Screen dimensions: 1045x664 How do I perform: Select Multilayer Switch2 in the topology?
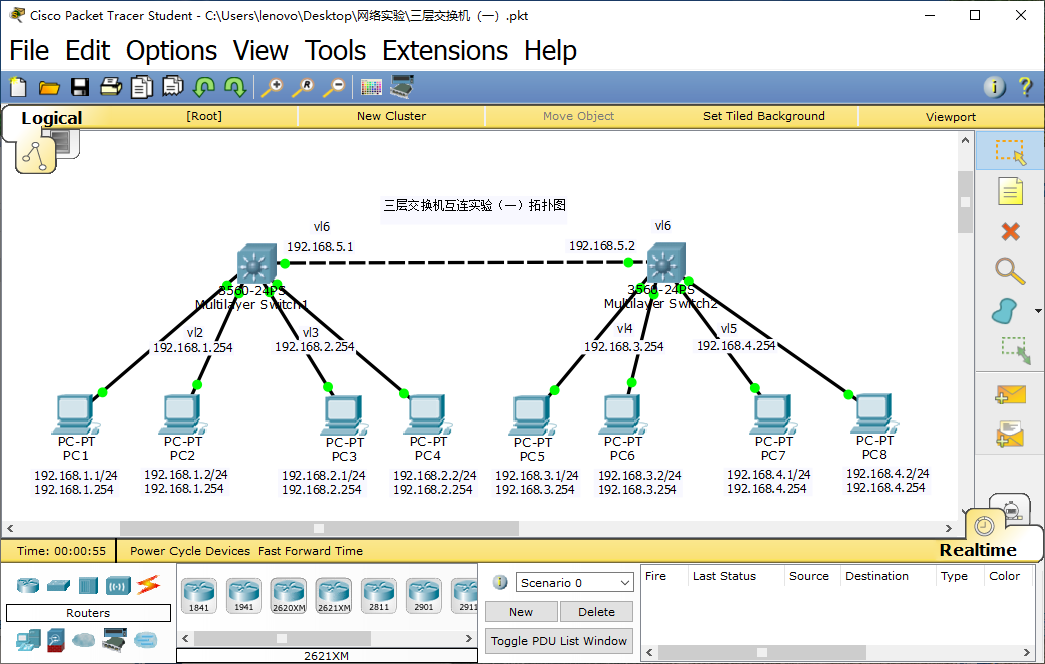(x=666, y=263)
